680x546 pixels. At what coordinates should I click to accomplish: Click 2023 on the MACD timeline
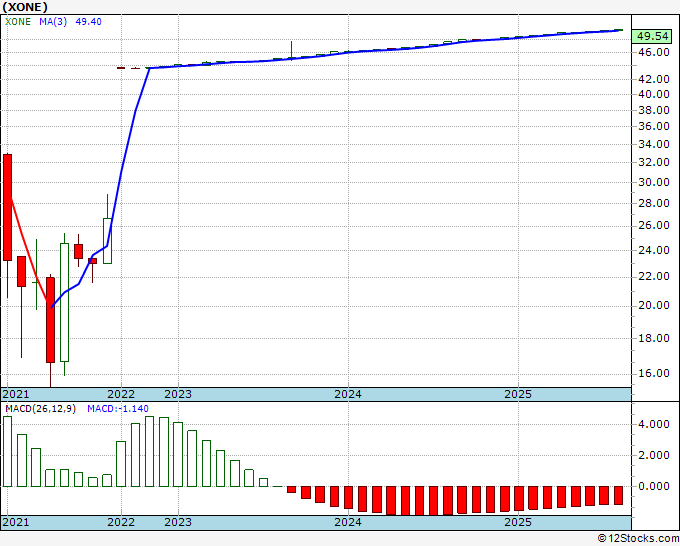pyautogui.click(x=178, y=522)
